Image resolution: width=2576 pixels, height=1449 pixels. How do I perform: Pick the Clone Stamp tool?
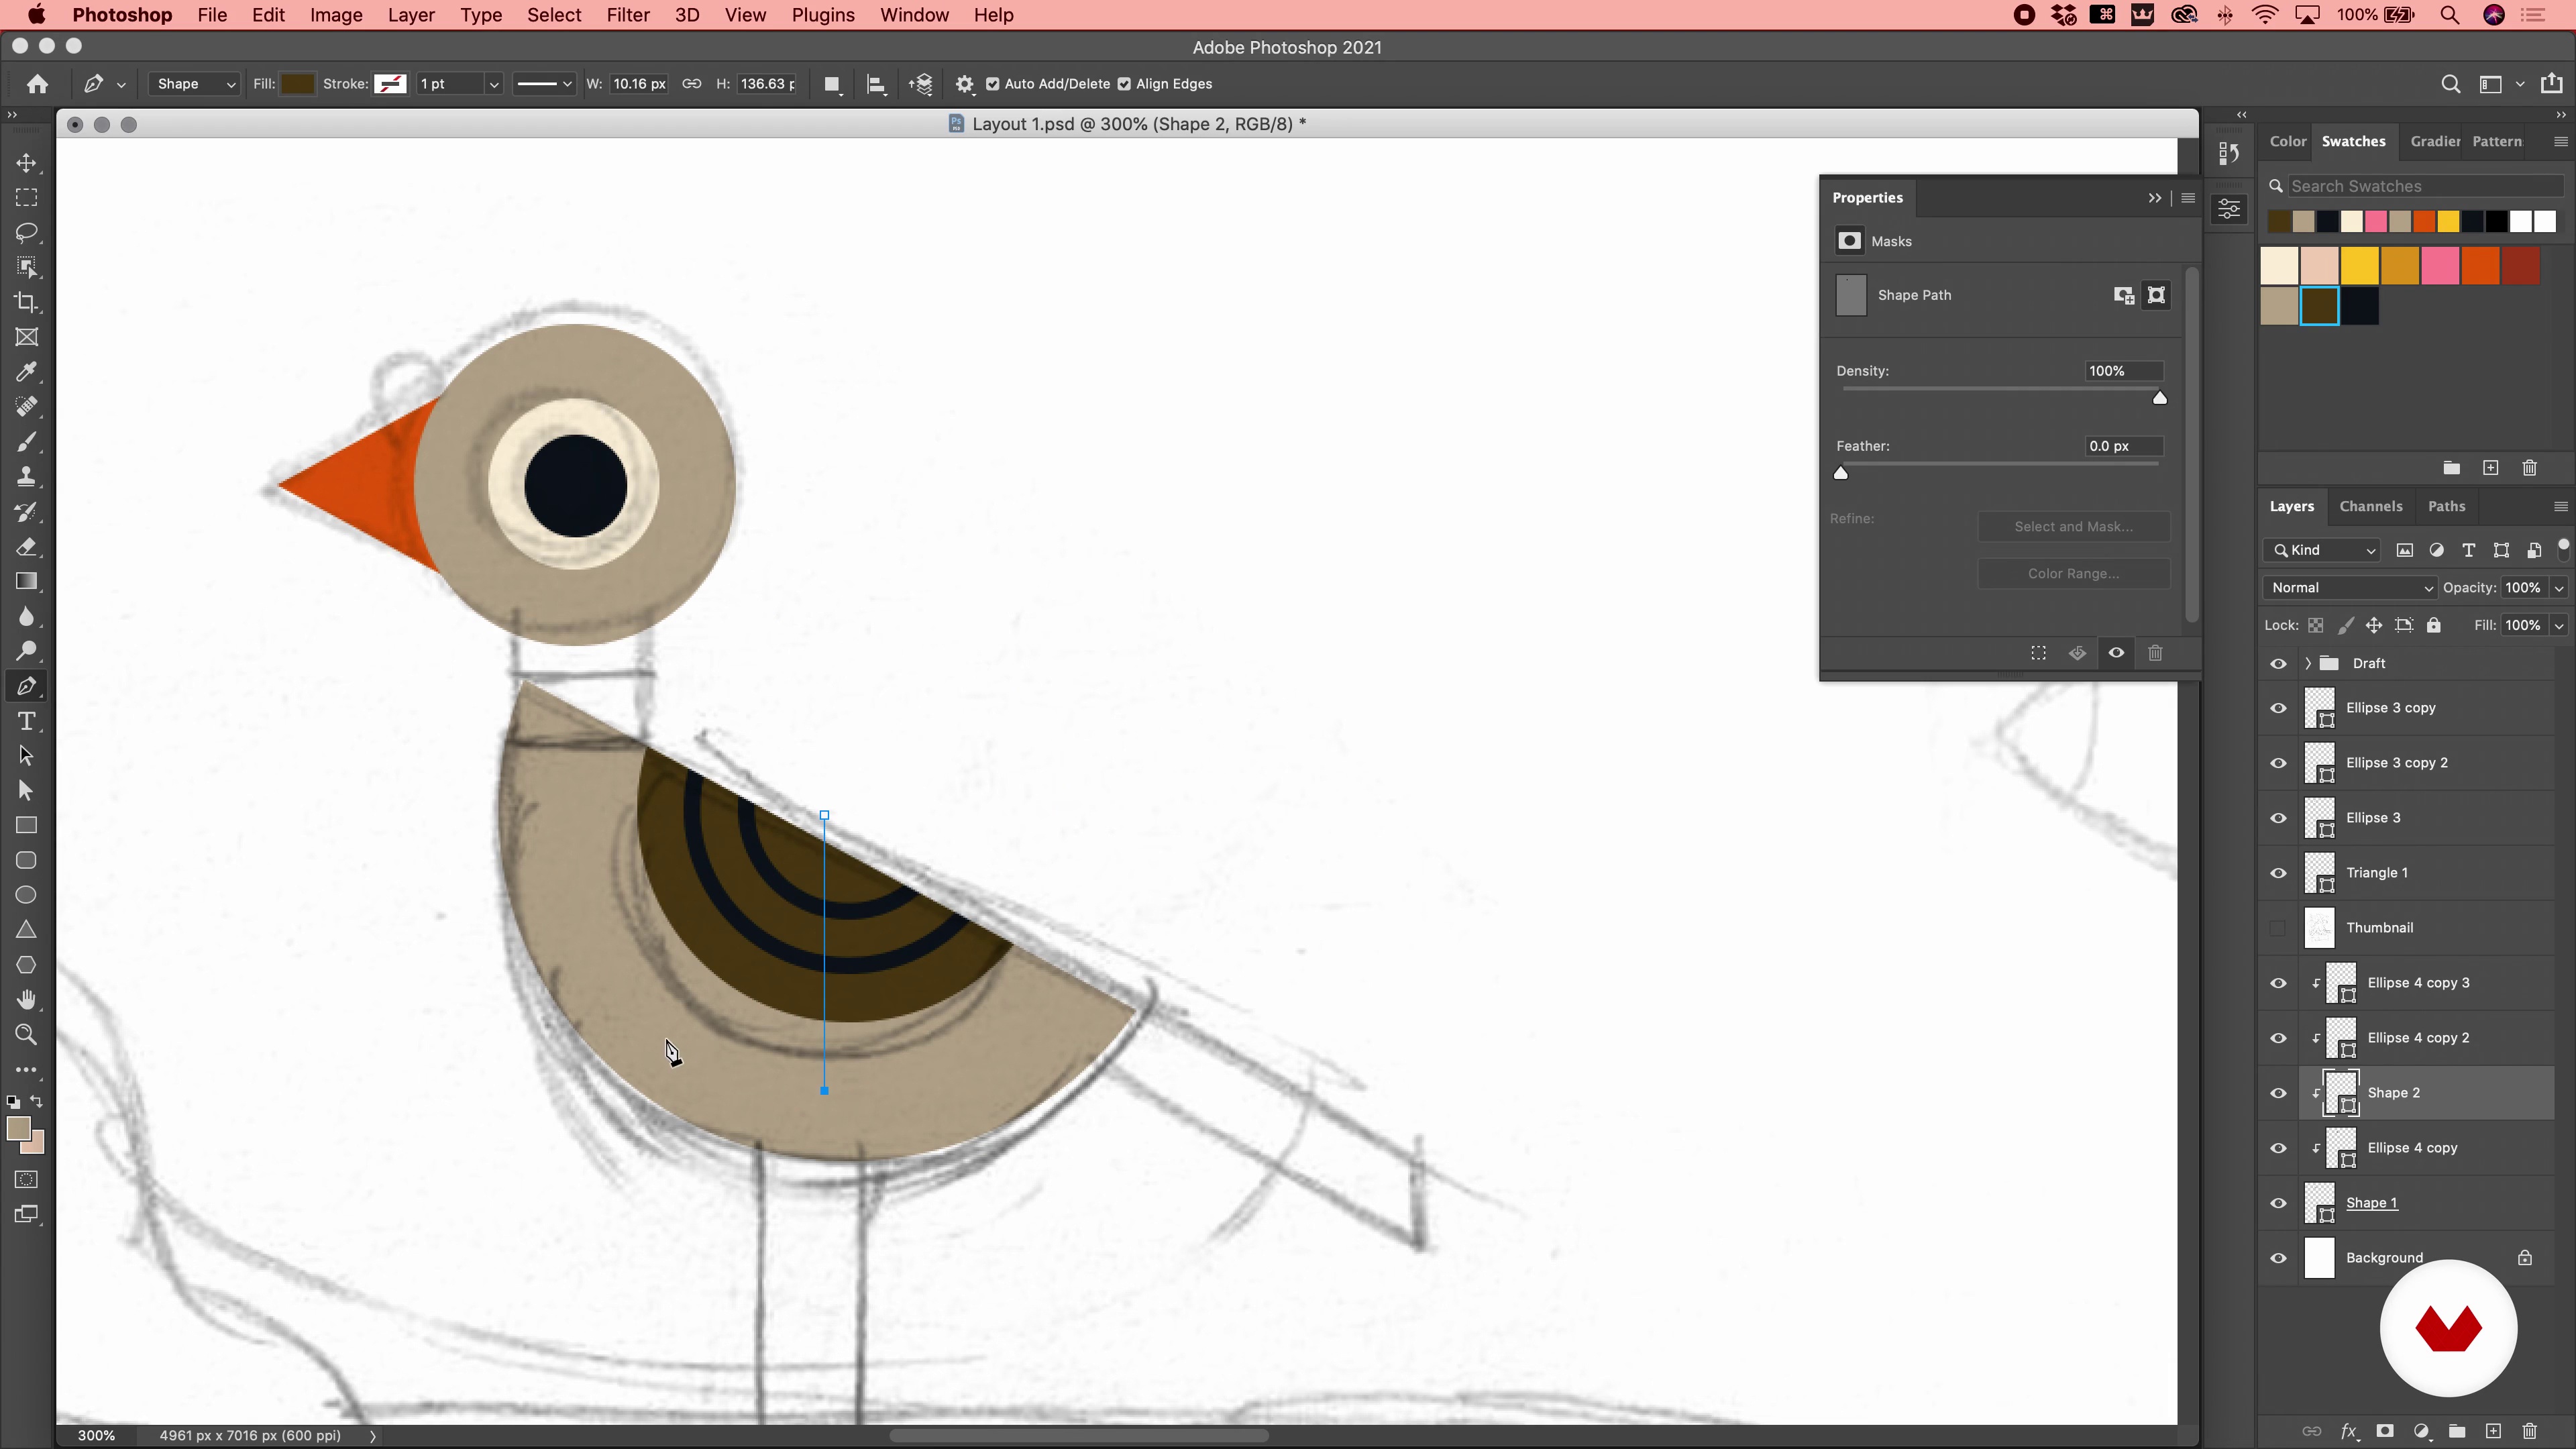(27, 477)
